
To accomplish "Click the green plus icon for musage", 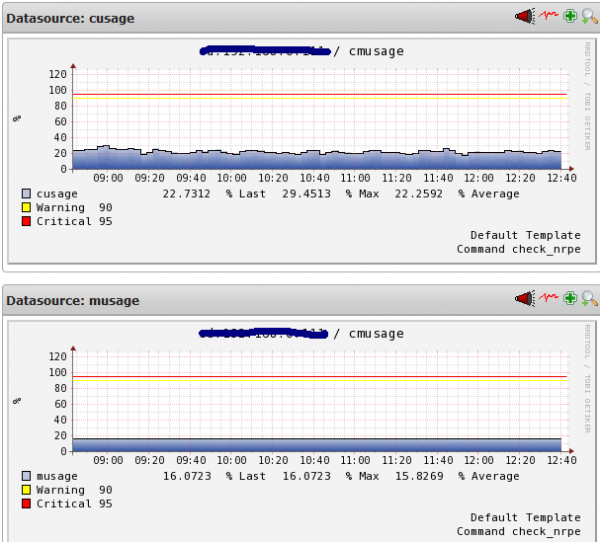I will click(x=570, y=298).
